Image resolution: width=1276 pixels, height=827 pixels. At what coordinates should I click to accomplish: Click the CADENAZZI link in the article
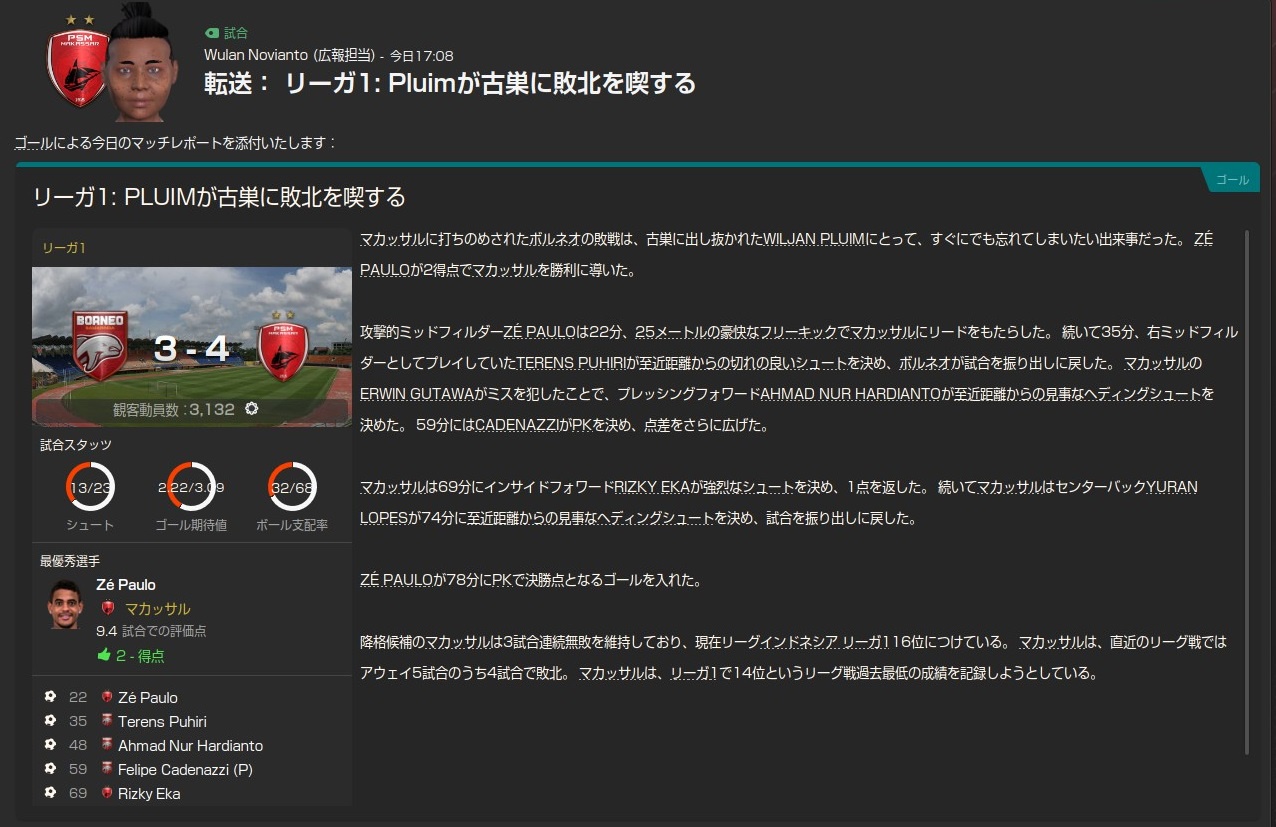pos(518,425)
